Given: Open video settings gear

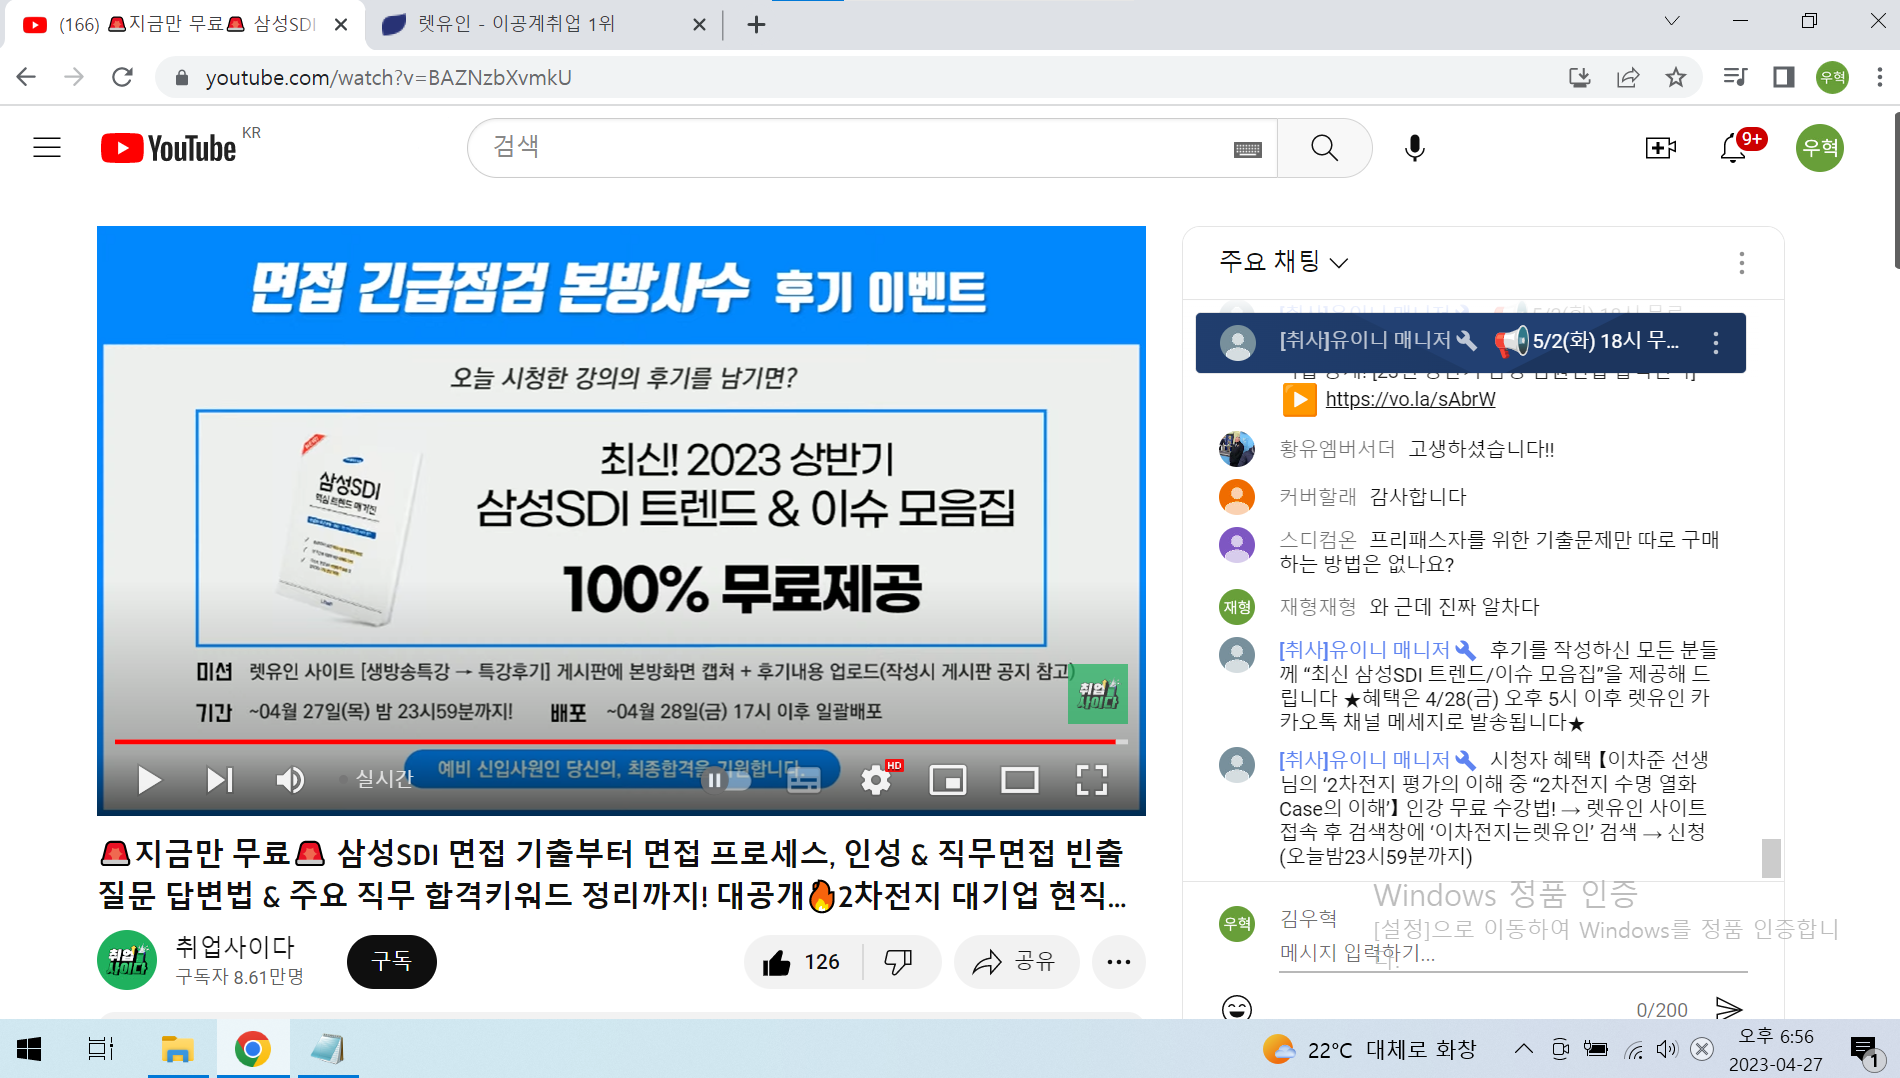Looking at the screenshot, I should click(876, 780).
